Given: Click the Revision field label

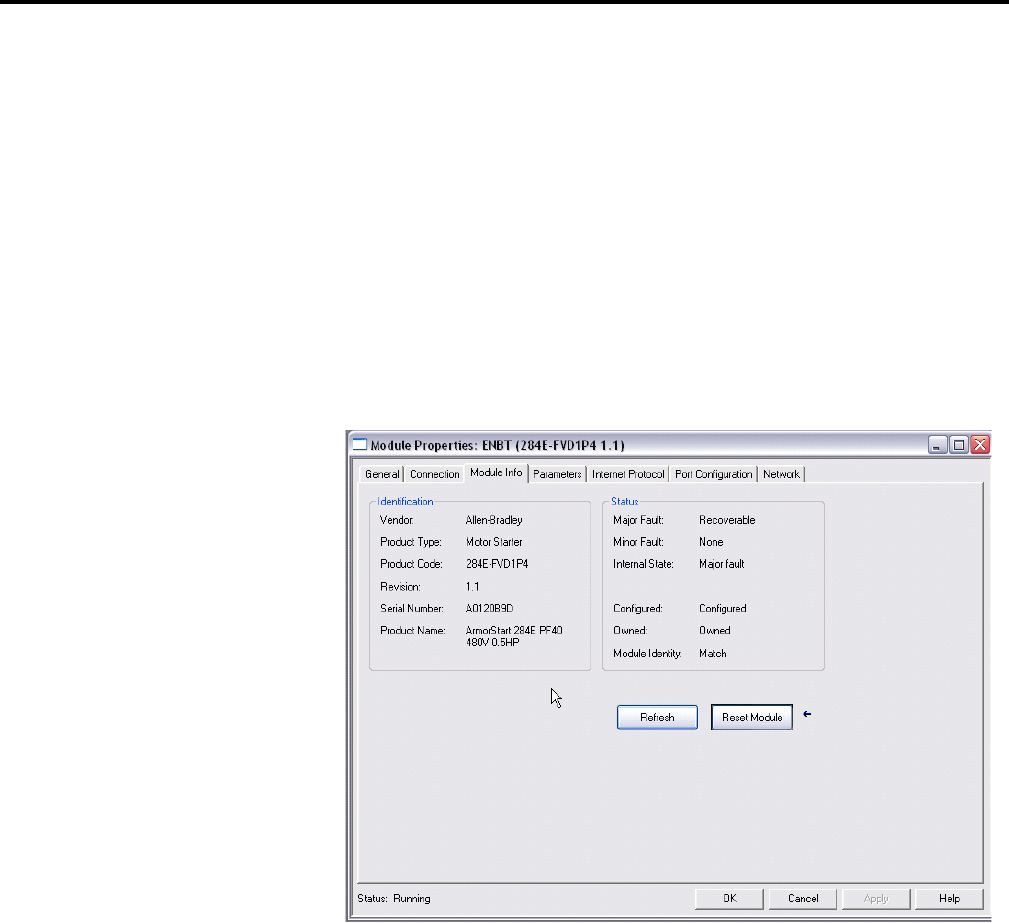Looking at the screenshot, I should click(400, 586).
